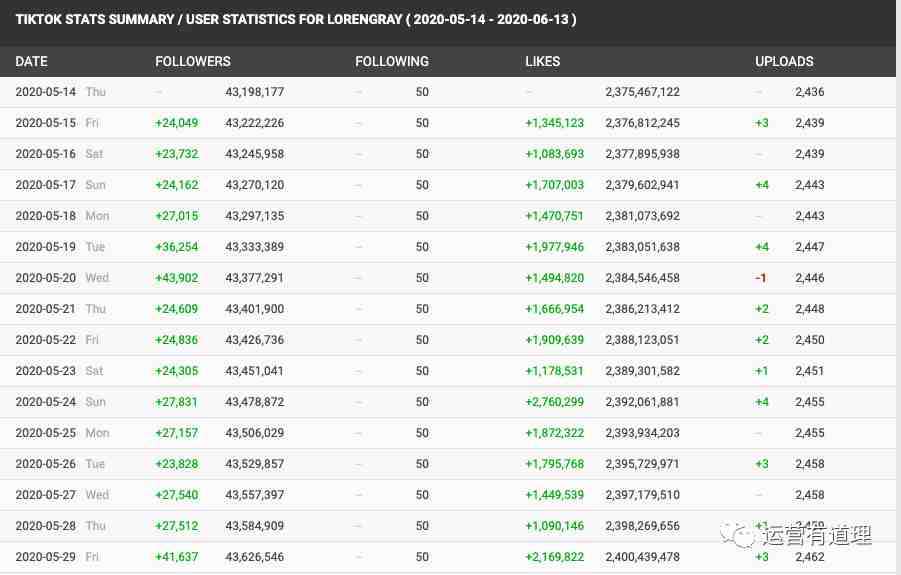The image size is (901, 575).
Task: Click follower gain +24,836
Action: pos(176,340)
